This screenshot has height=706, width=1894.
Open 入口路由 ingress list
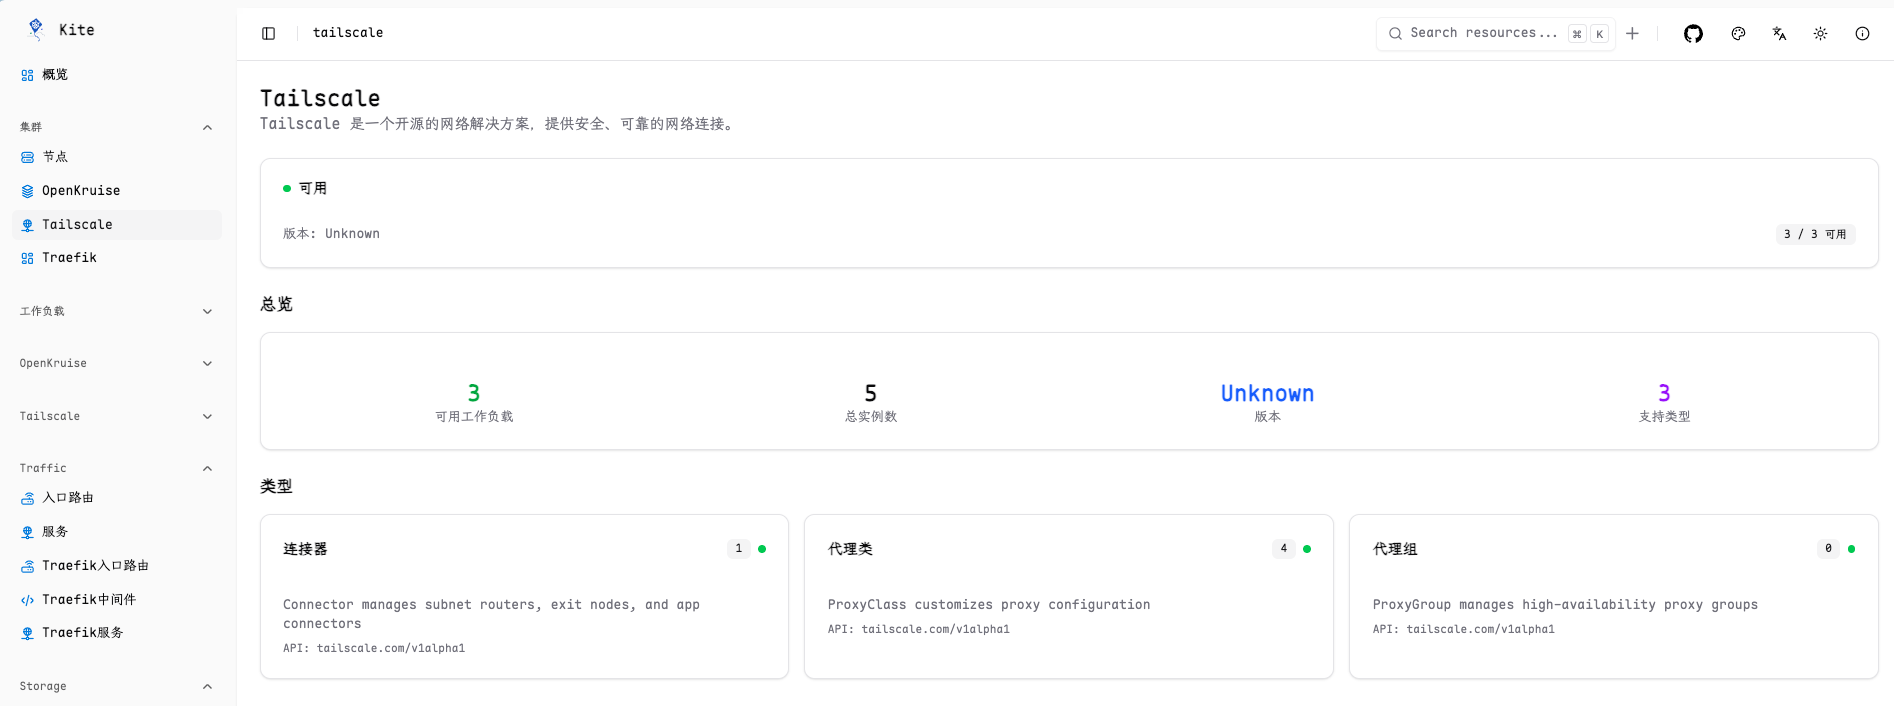[x=117, y=498]
